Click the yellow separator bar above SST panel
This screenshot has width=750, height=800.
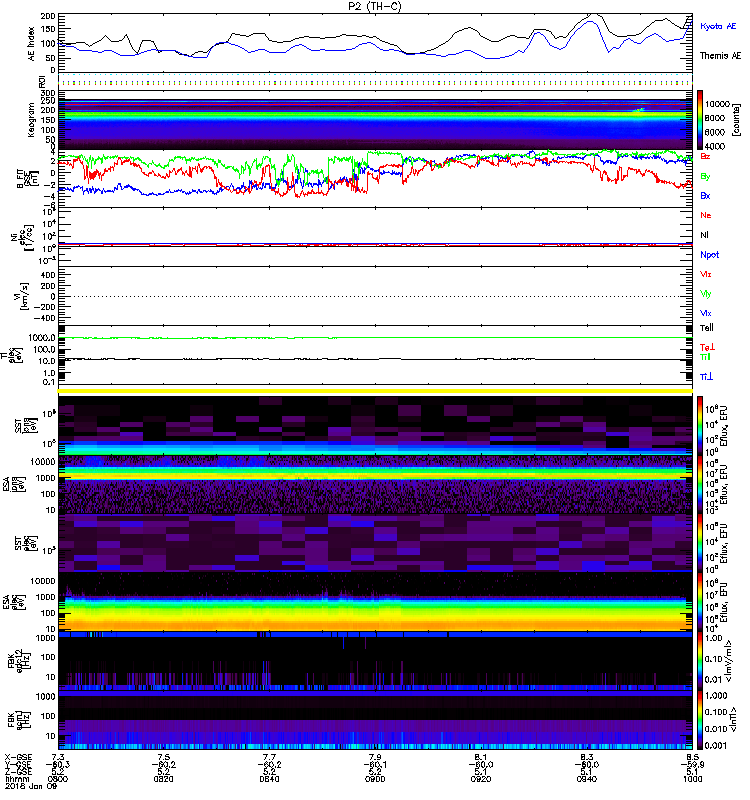coord(375,391)
